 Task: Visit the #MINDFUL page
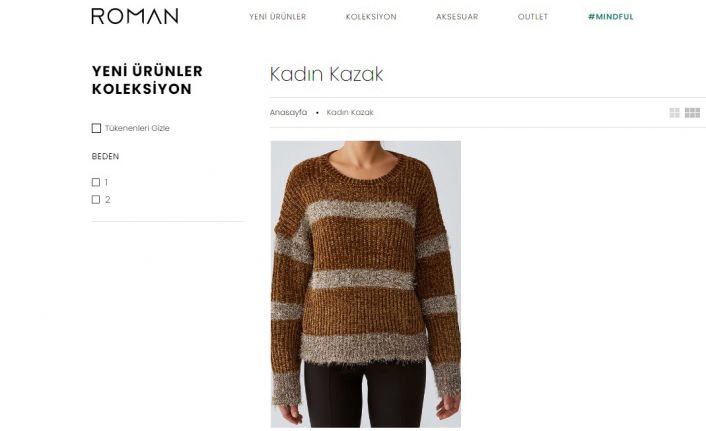tap(611, 17)
